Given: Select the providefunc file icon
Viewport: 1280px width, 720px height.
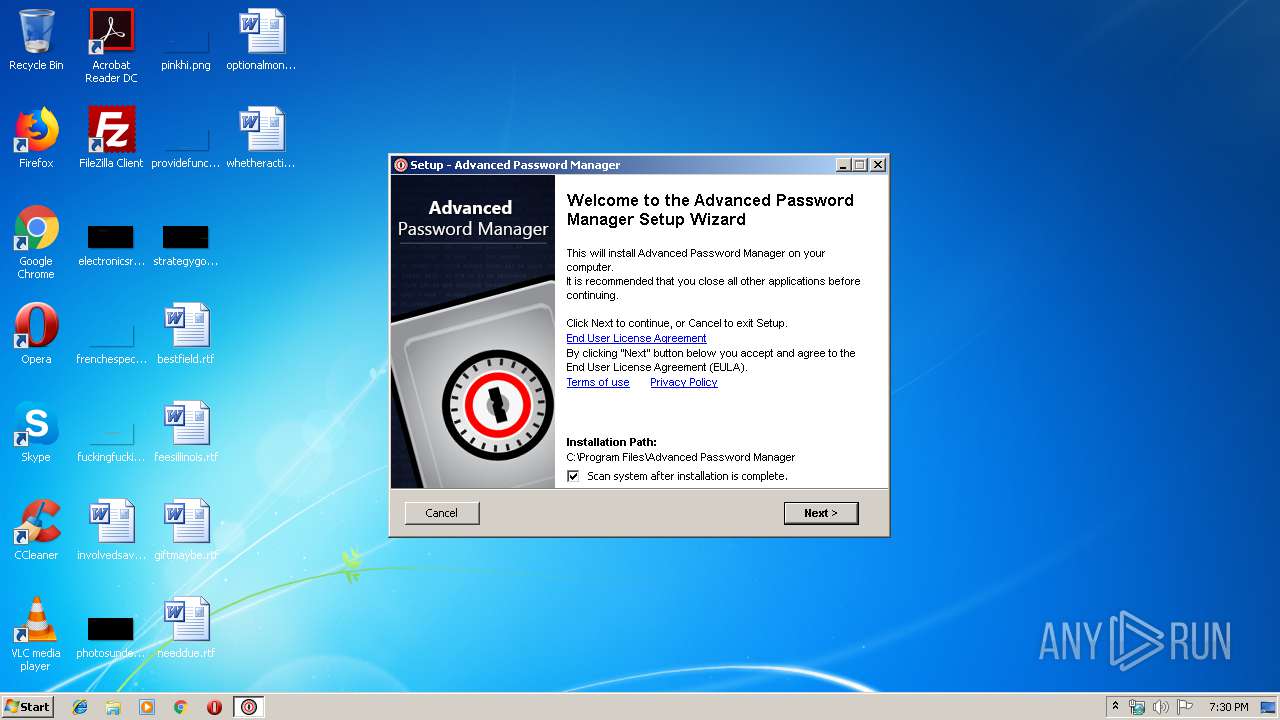Looking at the screenshot, I should pos(186,143).
